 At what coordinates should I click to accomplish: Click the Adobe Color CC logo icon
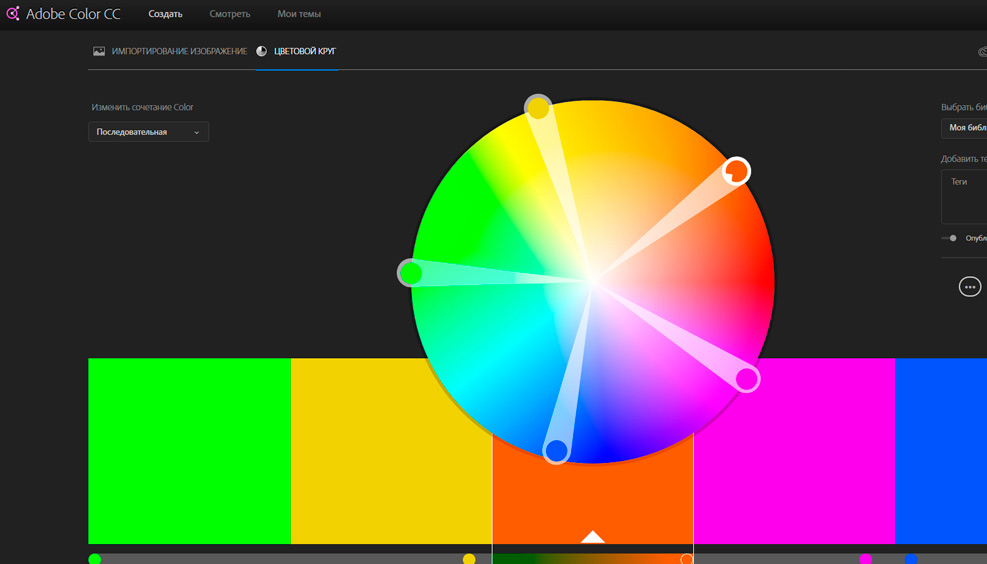coord(13,14)
